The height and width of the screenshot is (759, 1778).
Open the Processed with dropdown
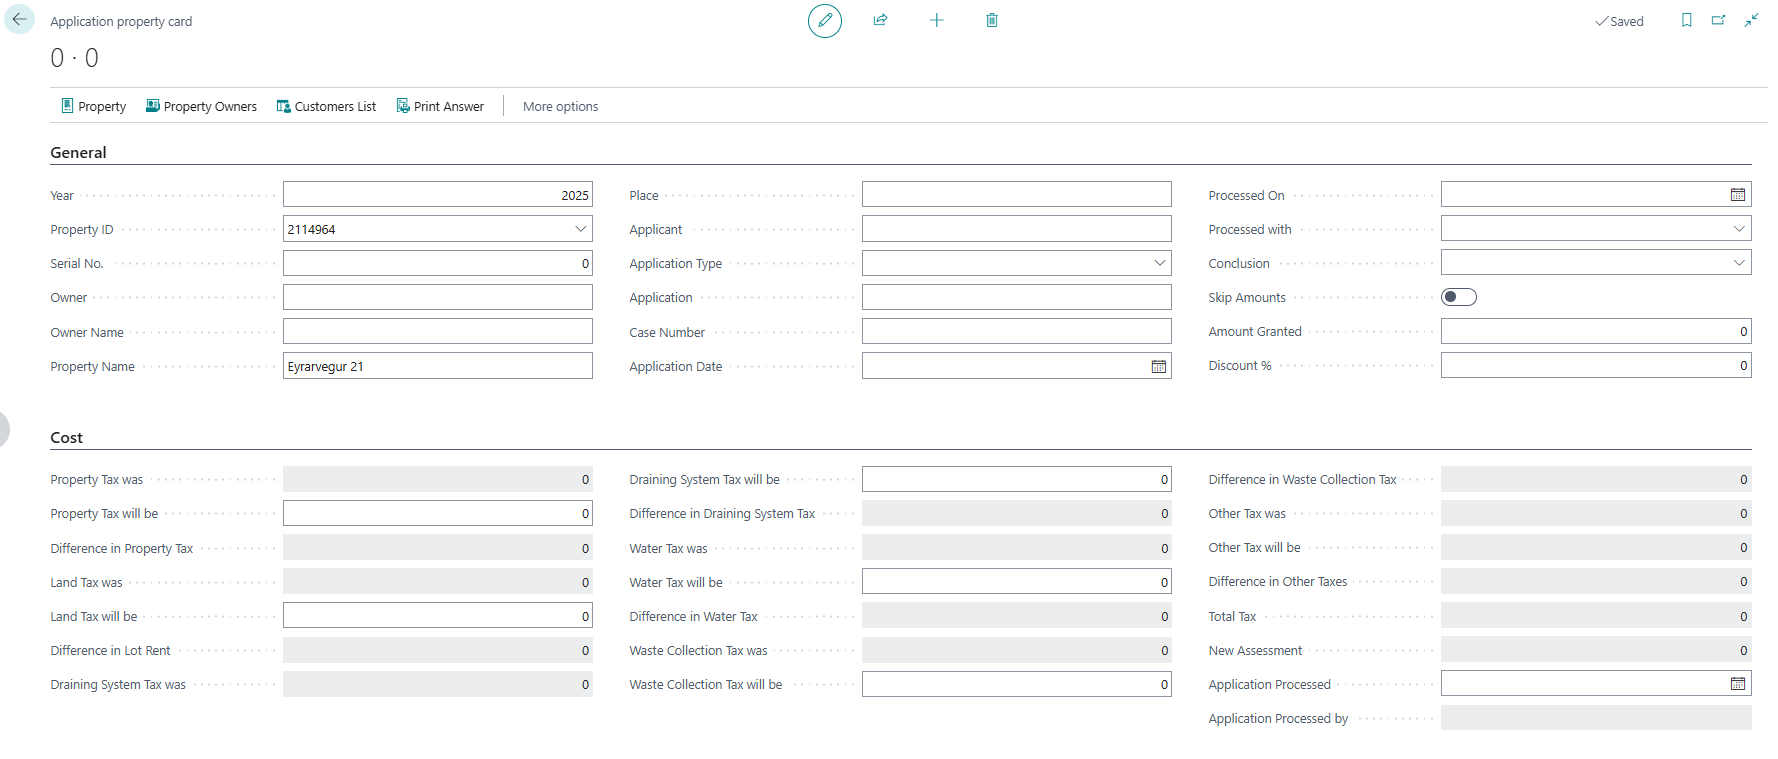[1740, 229]
